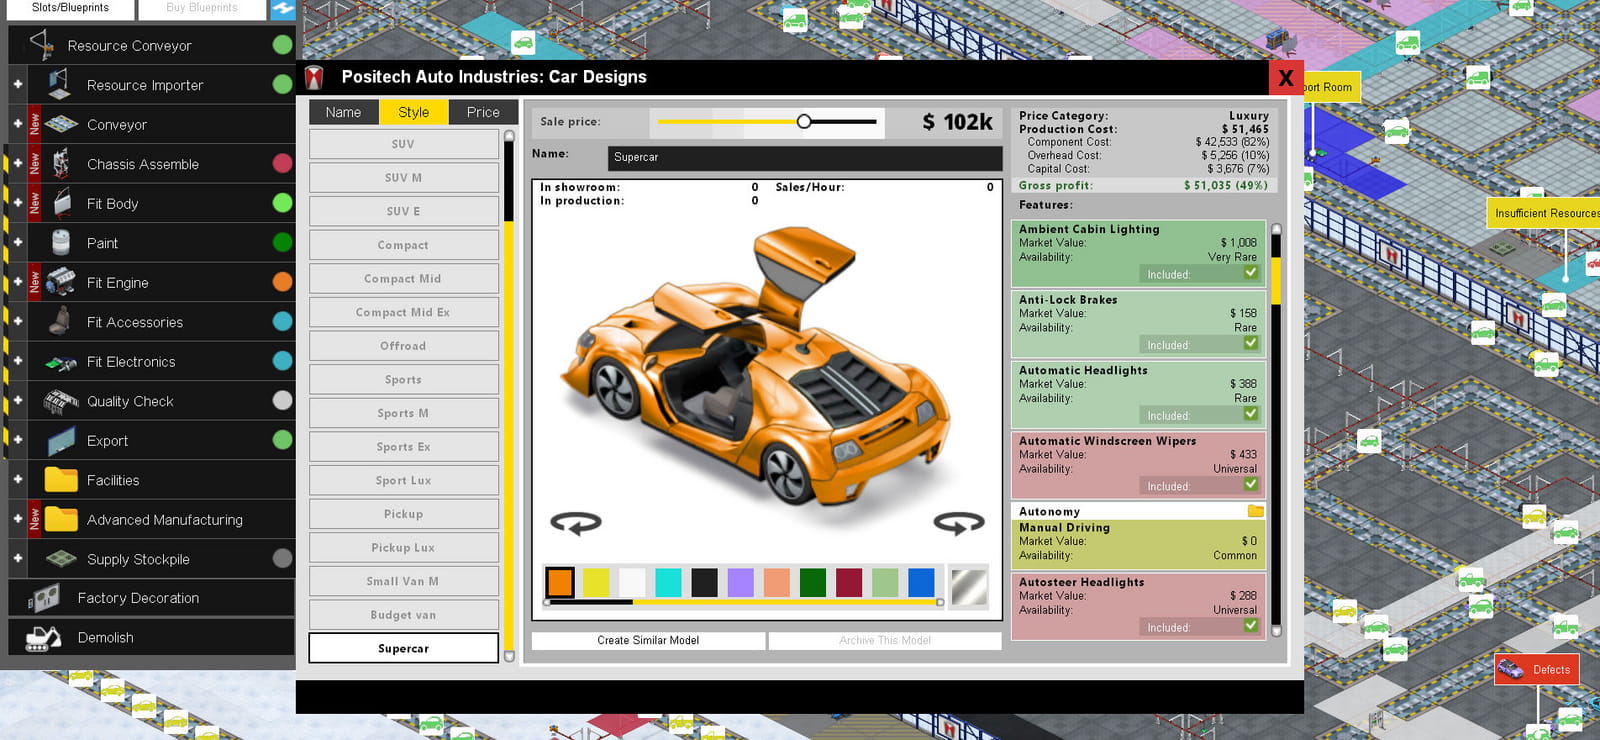Toggle the Chassis Assemble red status dot

283,164
